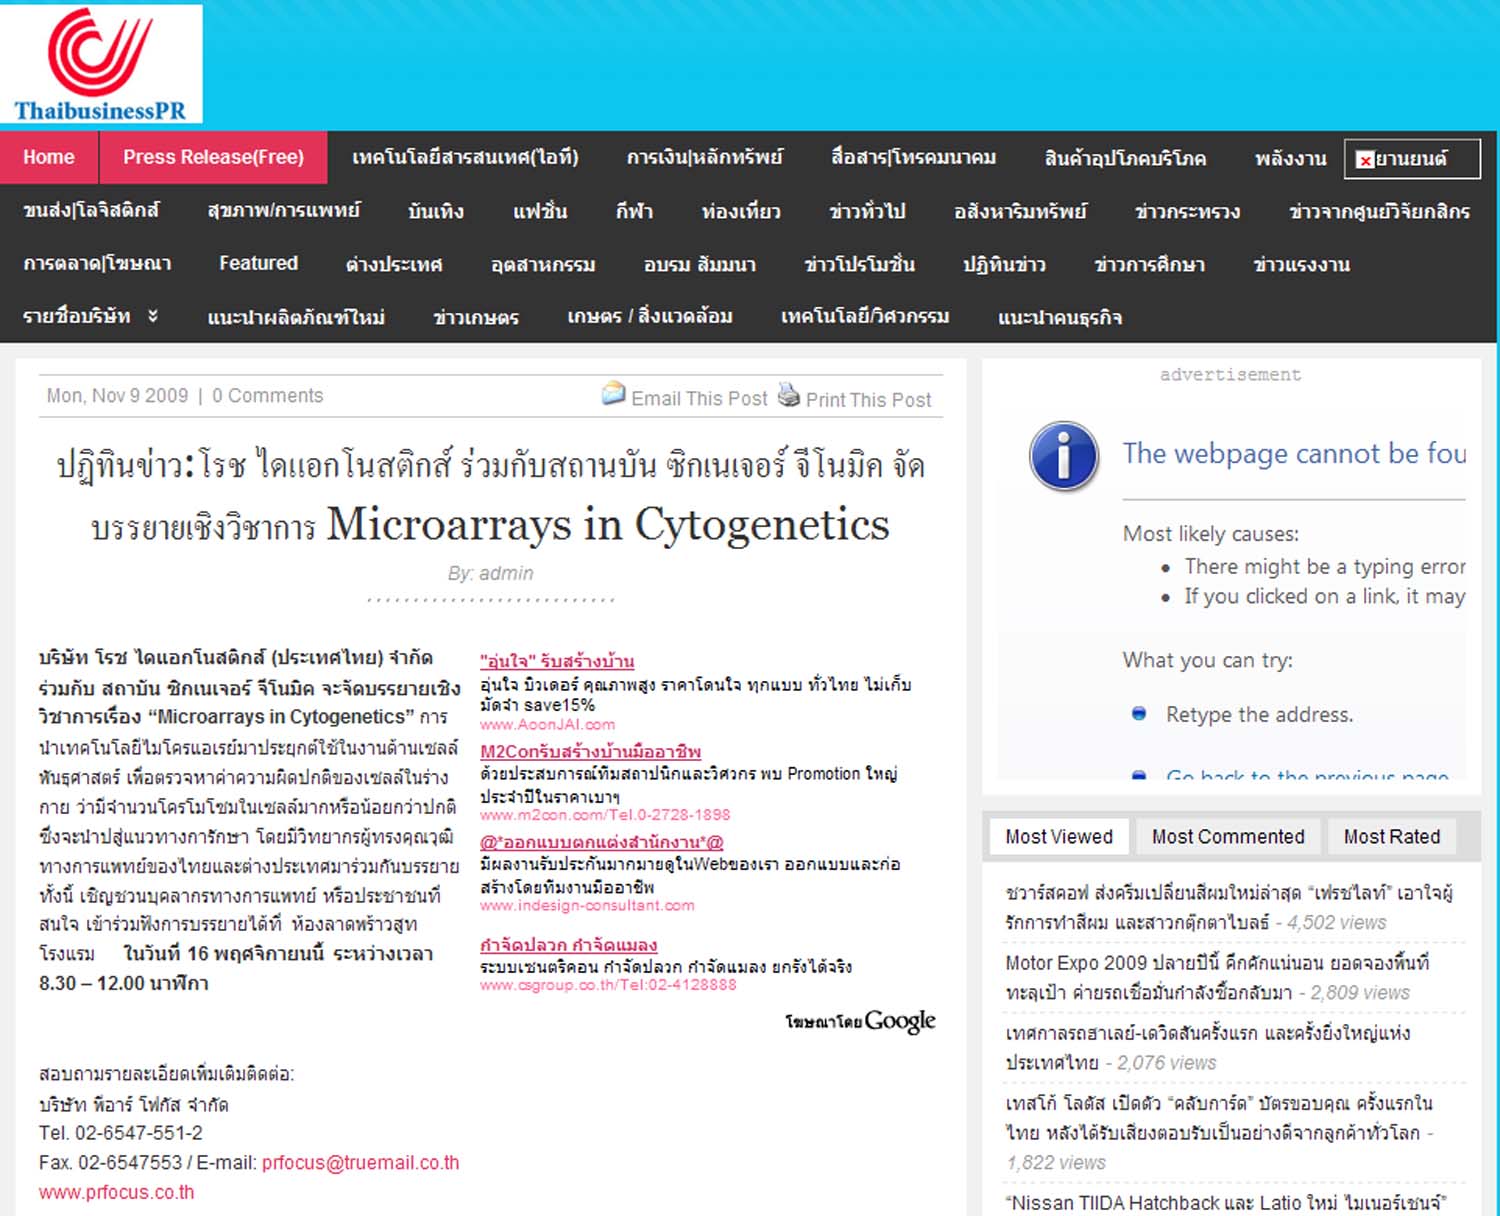This screenshot has width=1500, height=1216.
Task: Open แนะนำผลิตภัณฑ์ใหม่ category
Action: (296, 317)
